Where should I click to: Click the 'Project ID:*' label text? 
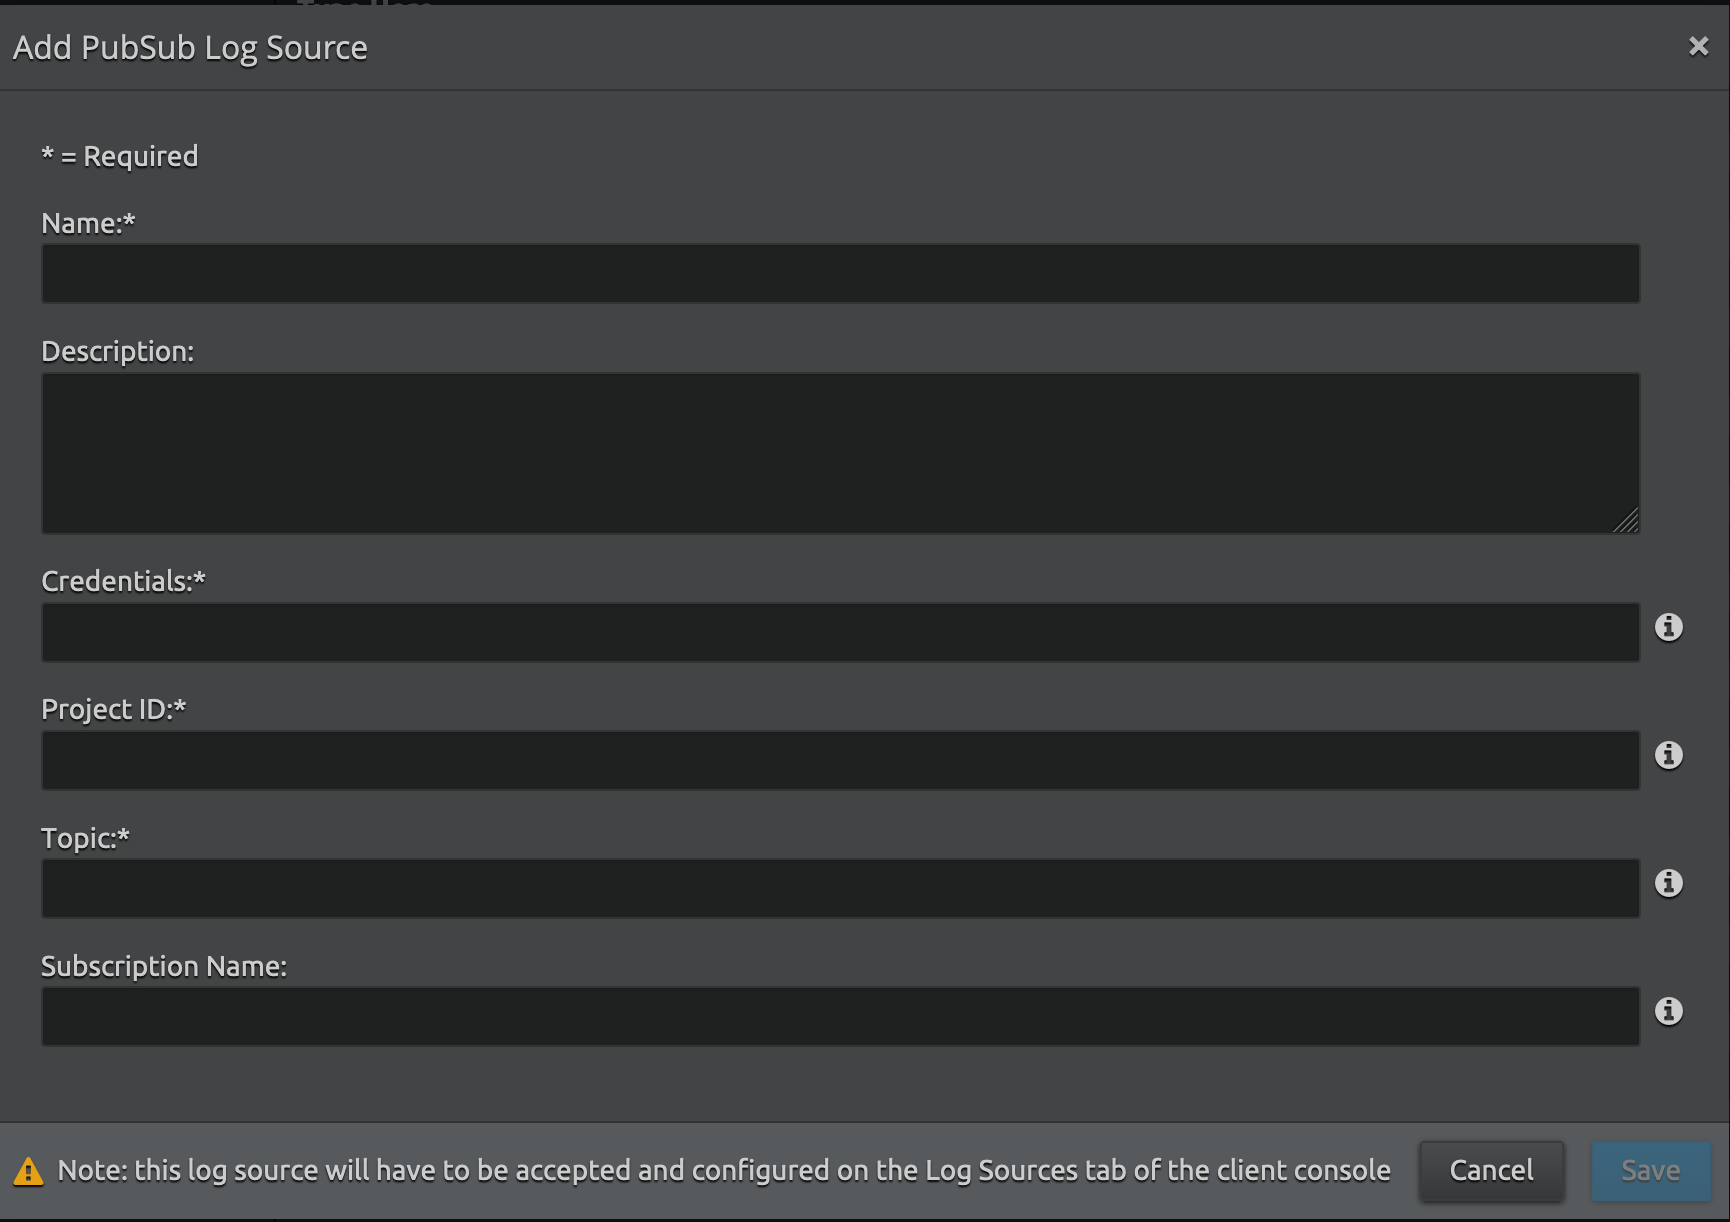tap(113, 709)
